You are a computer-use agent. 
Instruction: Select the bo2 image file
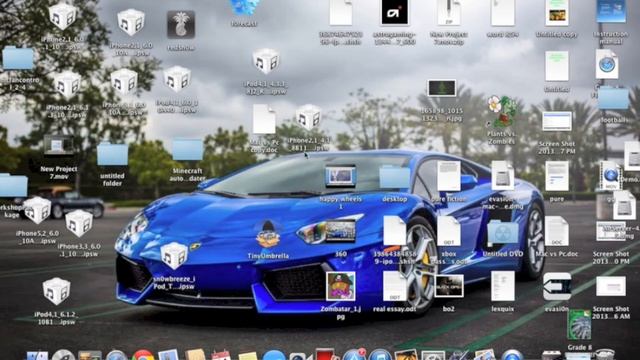point(449,286)
